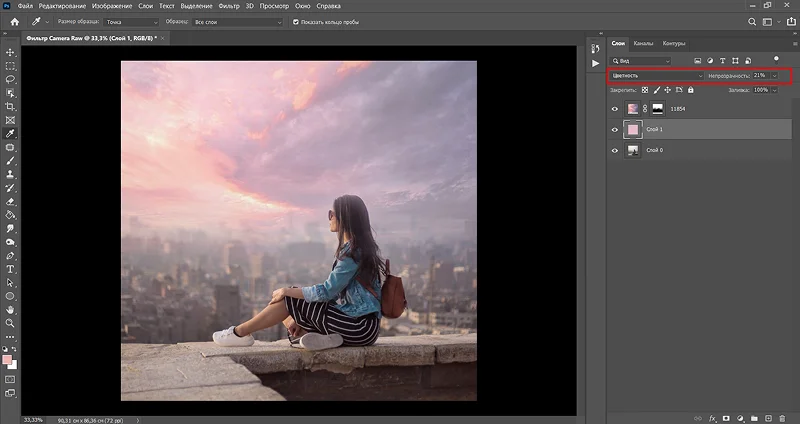
Task: Hide the Слой 0 layer
Action: click(x=615, y=151)
